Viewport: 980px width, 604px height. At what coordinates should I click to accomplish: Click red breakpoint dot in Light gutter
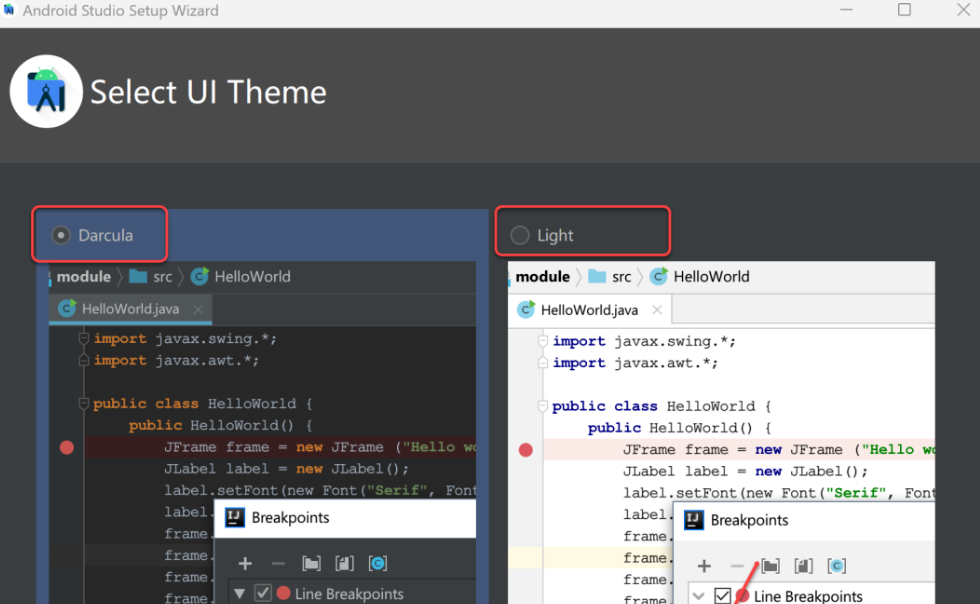[526, 450]
